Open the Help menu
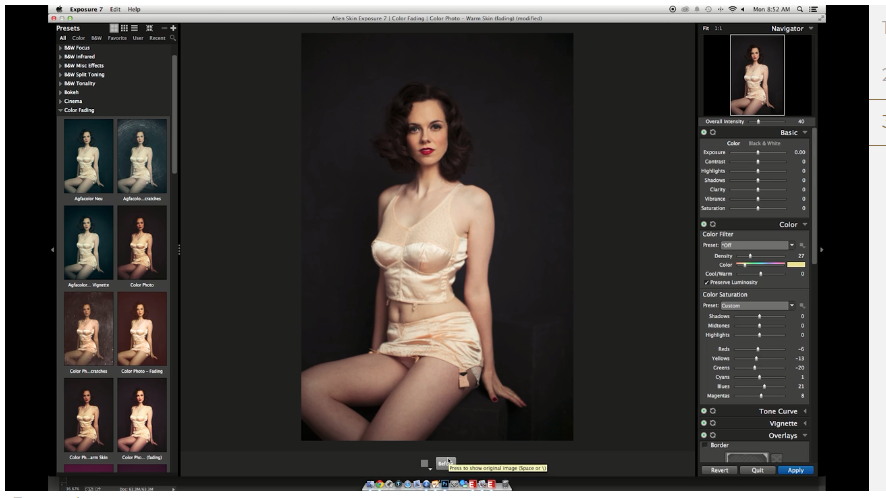This screenshot has height=498, width=886. pos(134,9)
